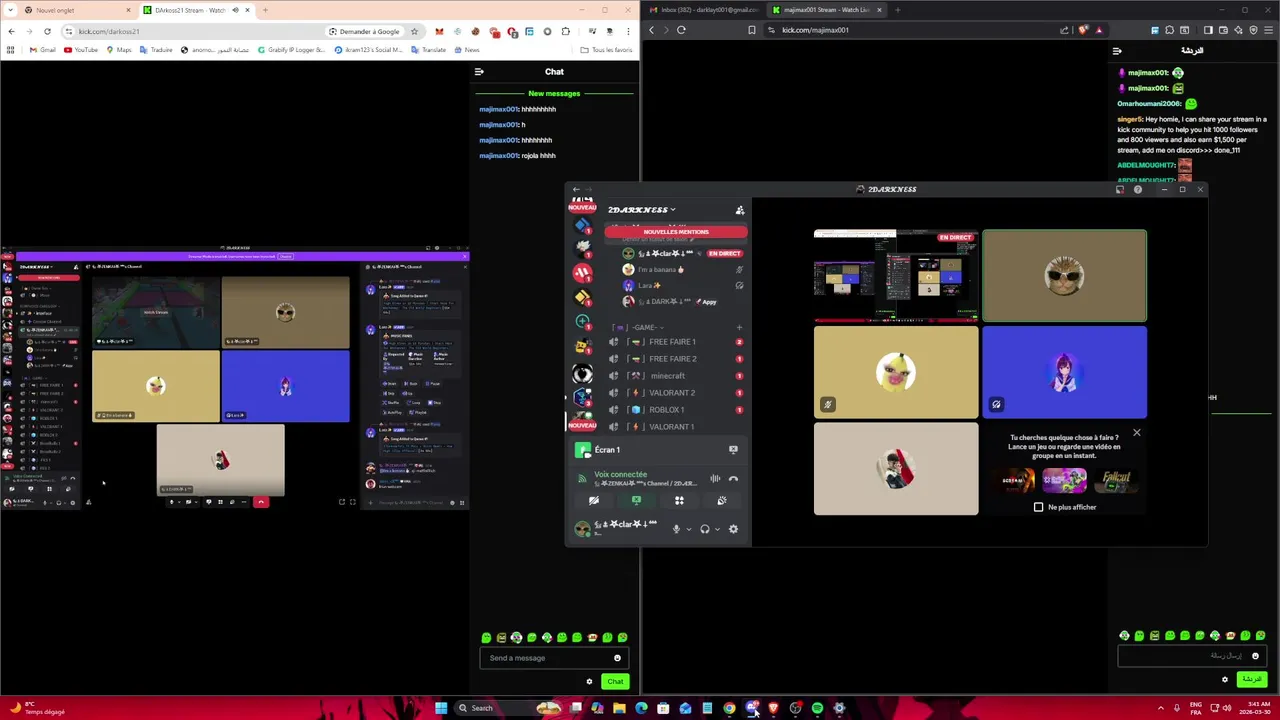The height and width of the screenshot is (720, 1280).
Task: Open YouTube bookmark in Chrome
Action: tap(81, 50)
